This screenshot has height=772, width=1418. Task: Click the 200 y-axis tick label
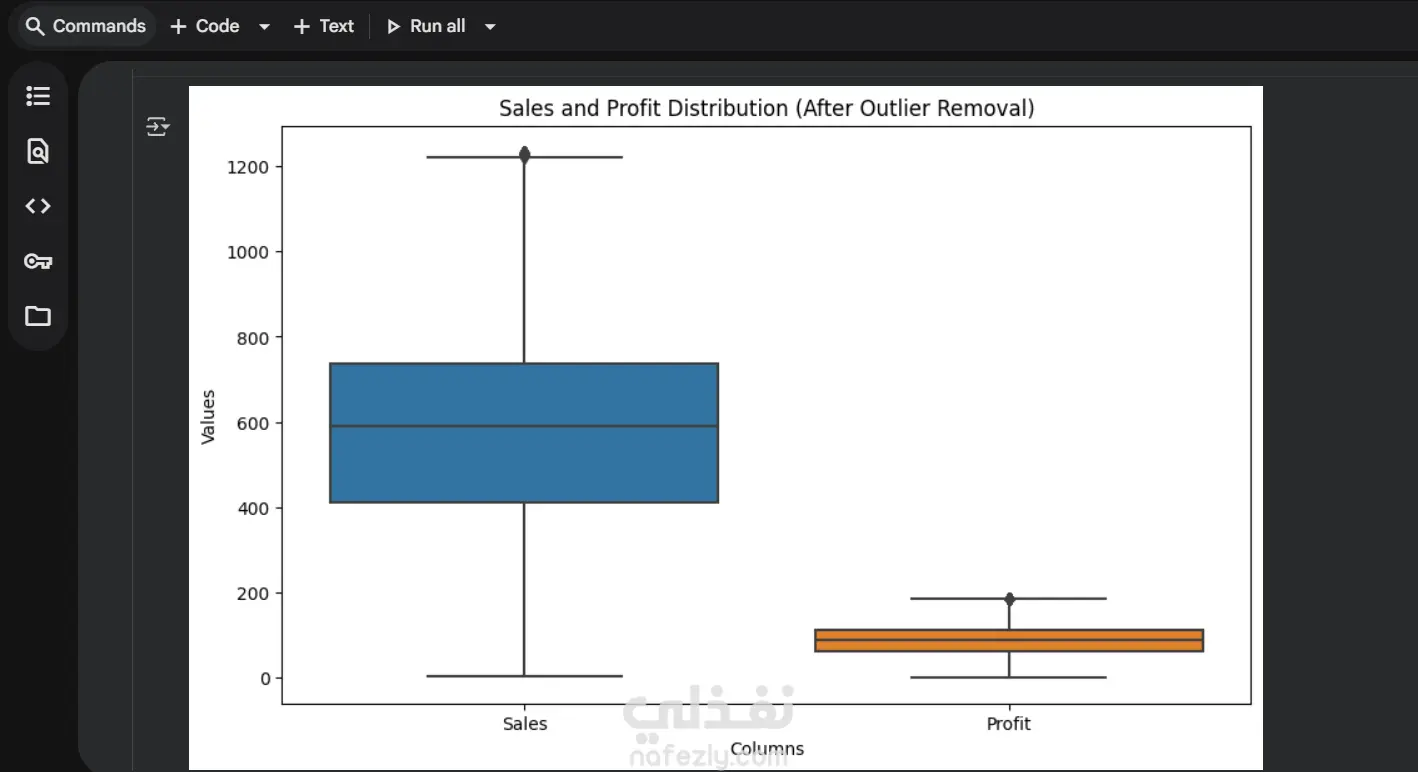click(254, 593)
